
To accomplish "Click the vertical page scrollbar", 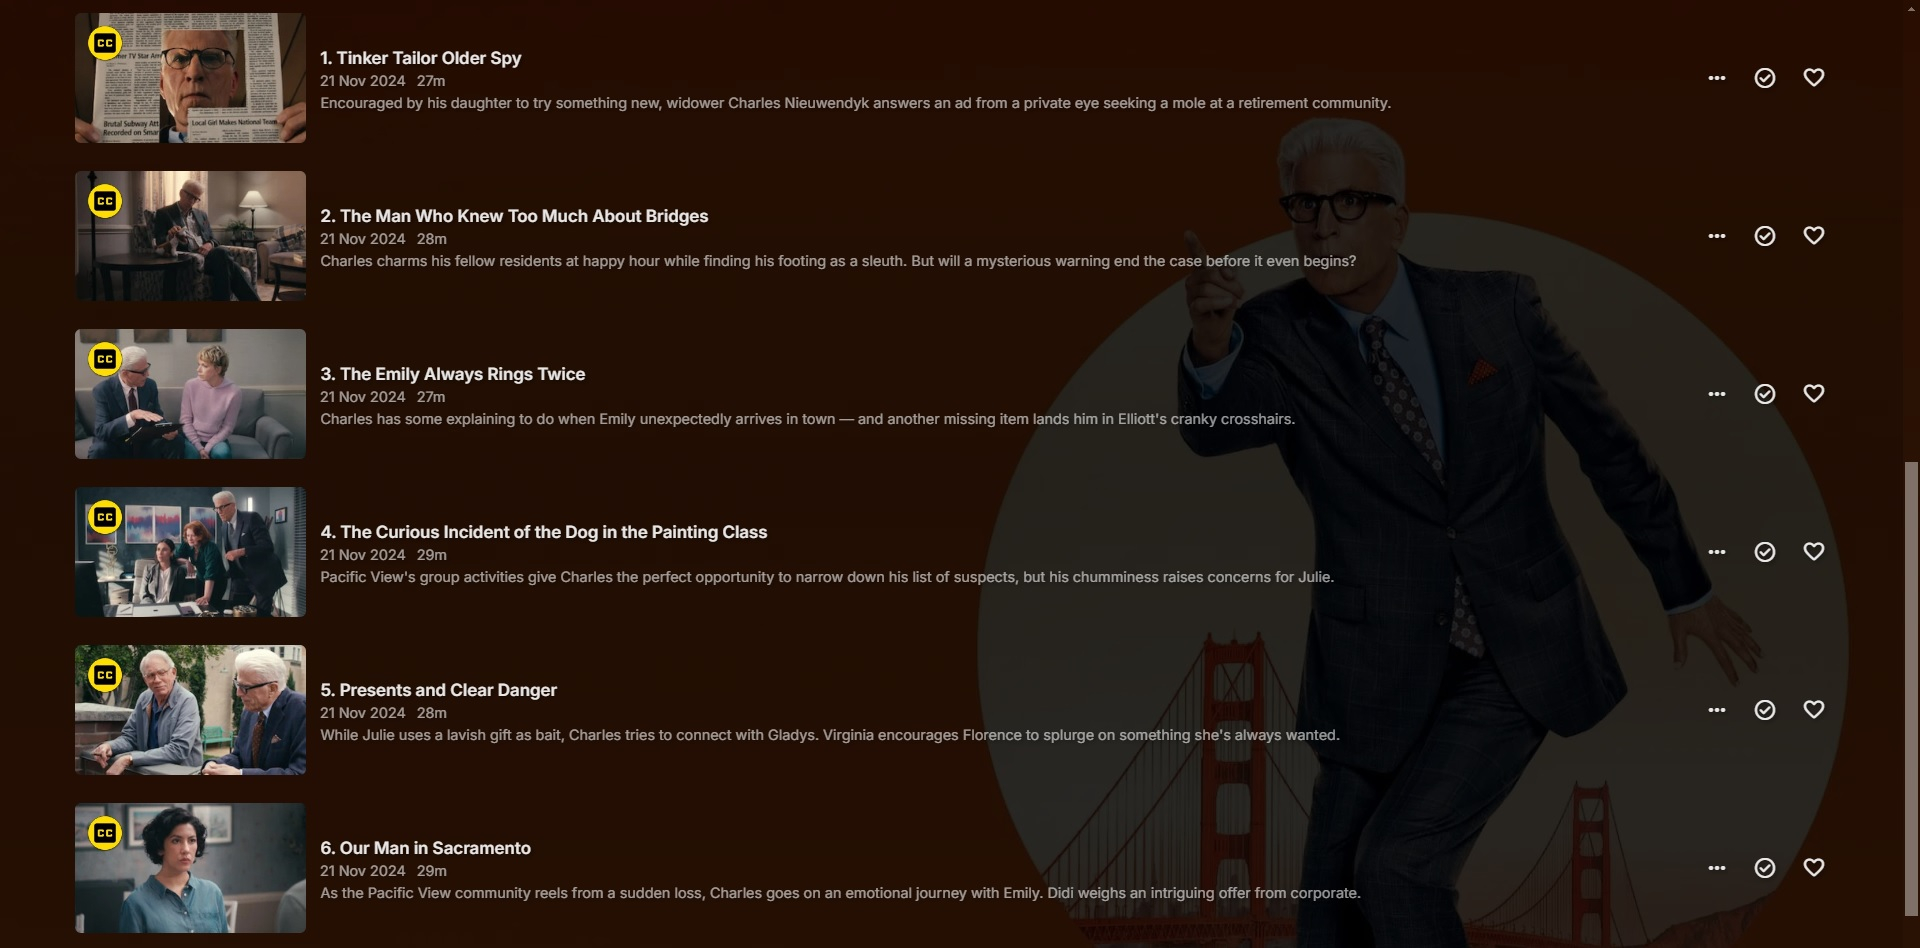I will 1912,688.
